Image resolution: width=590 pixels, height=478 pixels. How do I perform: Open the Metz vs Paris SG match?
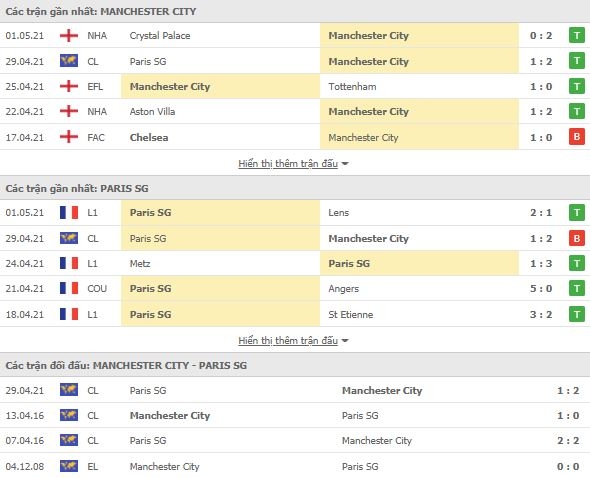coord(295,263)
